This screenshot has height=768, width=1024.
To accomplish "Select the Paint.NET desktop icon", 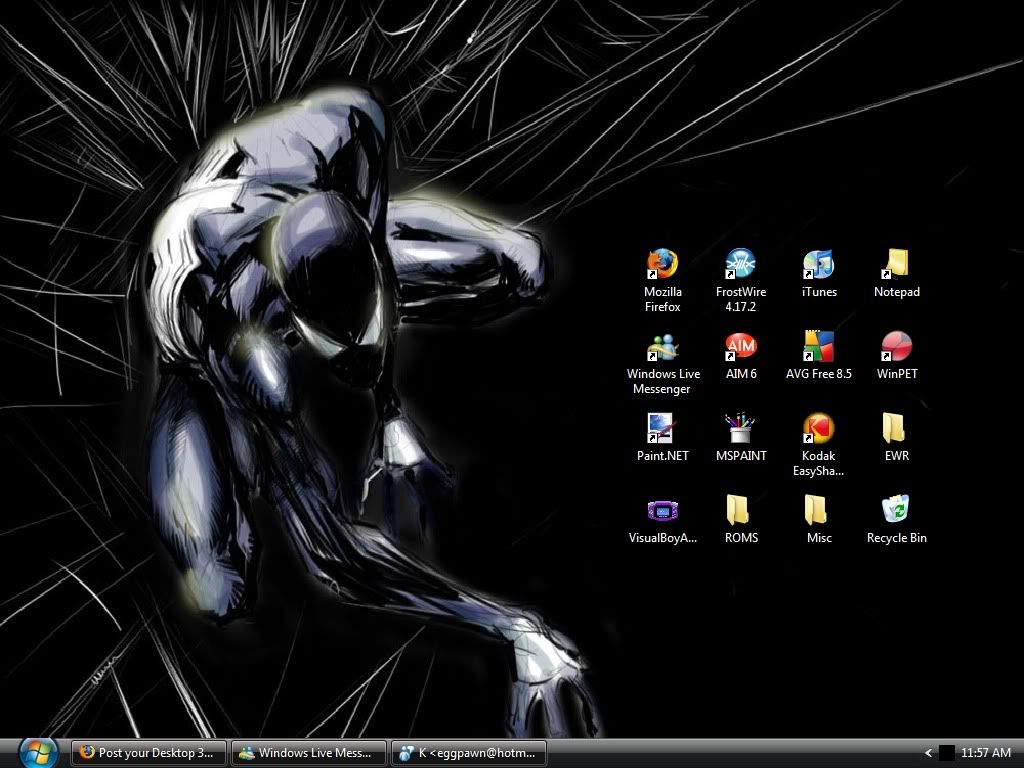I will tap(662, 429).
